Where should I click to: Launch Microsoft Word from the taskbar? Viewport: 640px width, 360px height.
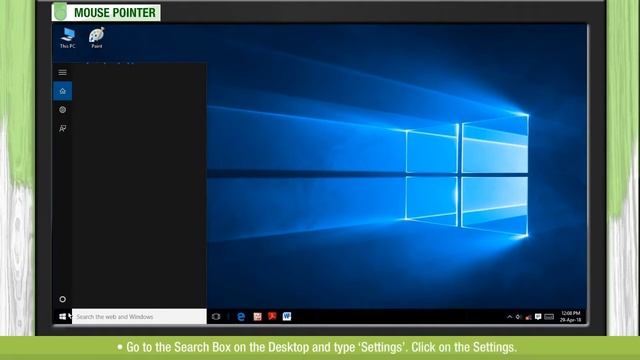coord(287,316)
